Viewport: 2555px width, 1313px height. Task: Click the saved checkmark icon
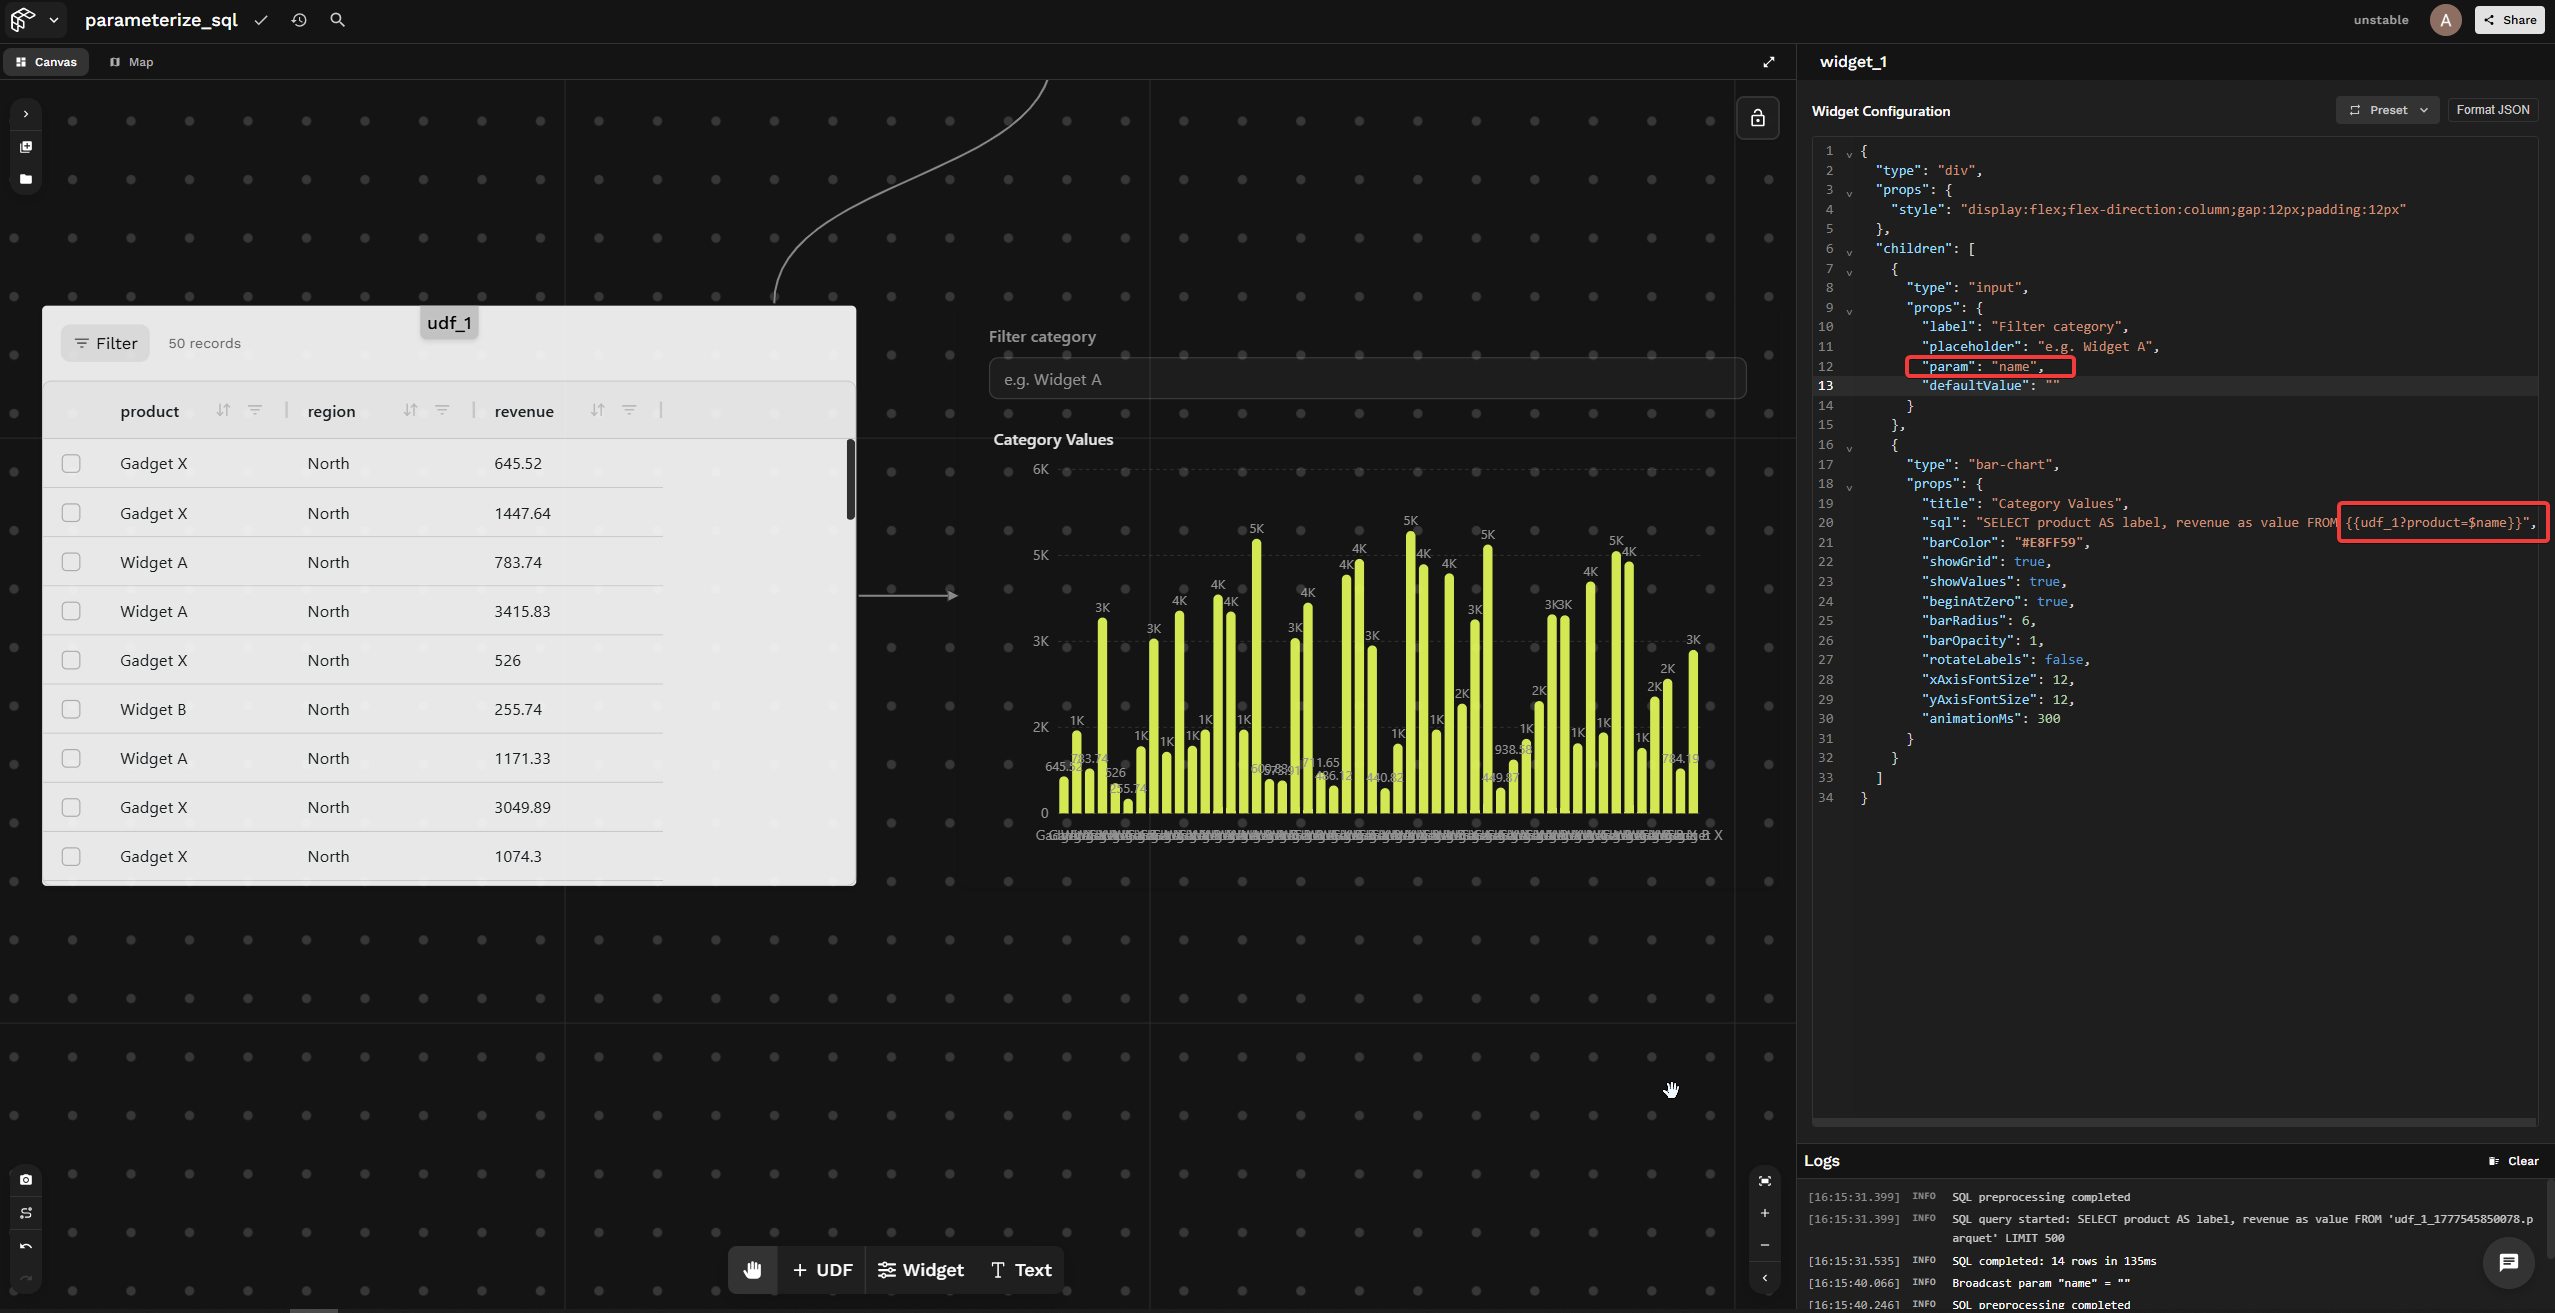click(261, 20)
